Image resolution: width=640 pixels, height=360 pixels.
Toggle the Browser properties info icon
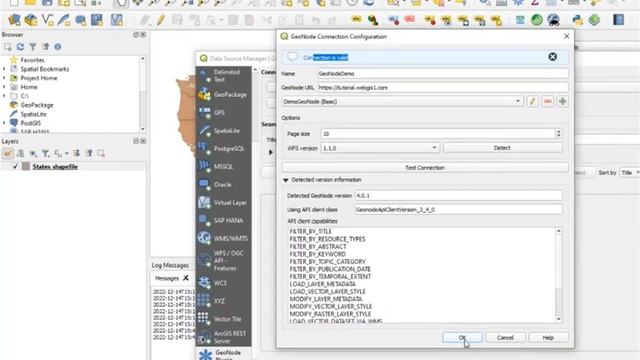tap(58, 47)
